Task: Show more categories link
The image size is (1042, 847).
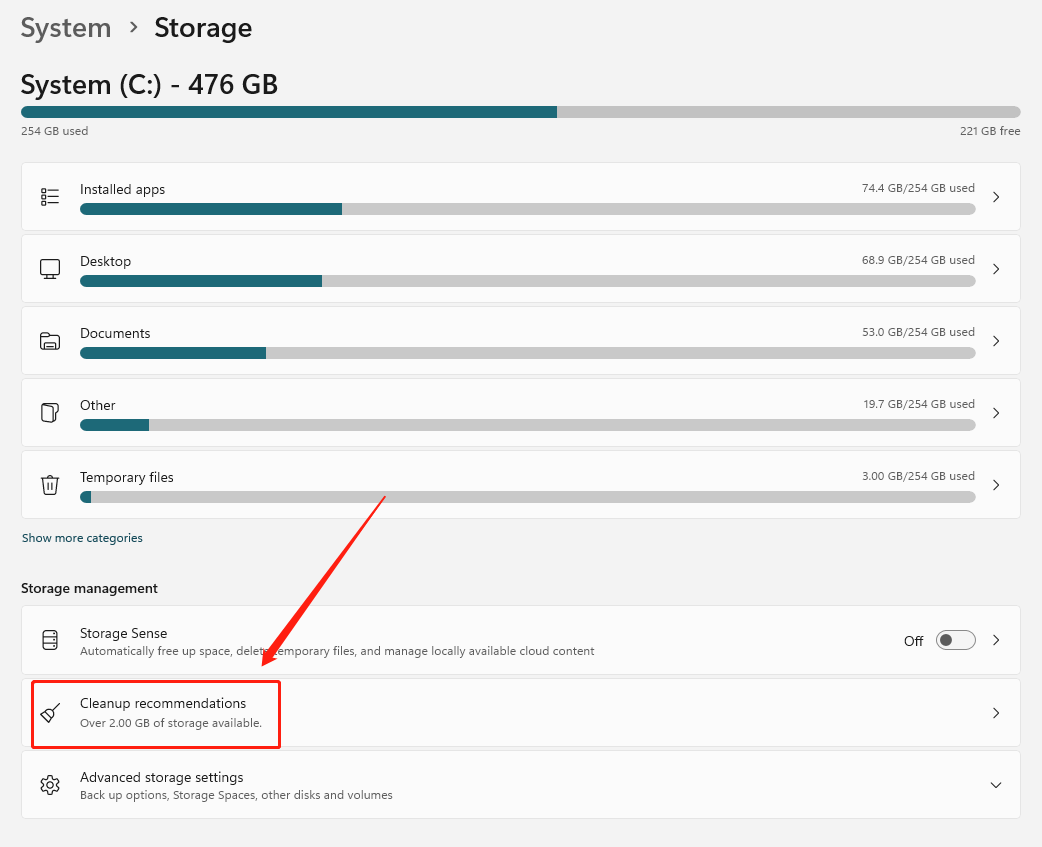Action: [82, 538]
